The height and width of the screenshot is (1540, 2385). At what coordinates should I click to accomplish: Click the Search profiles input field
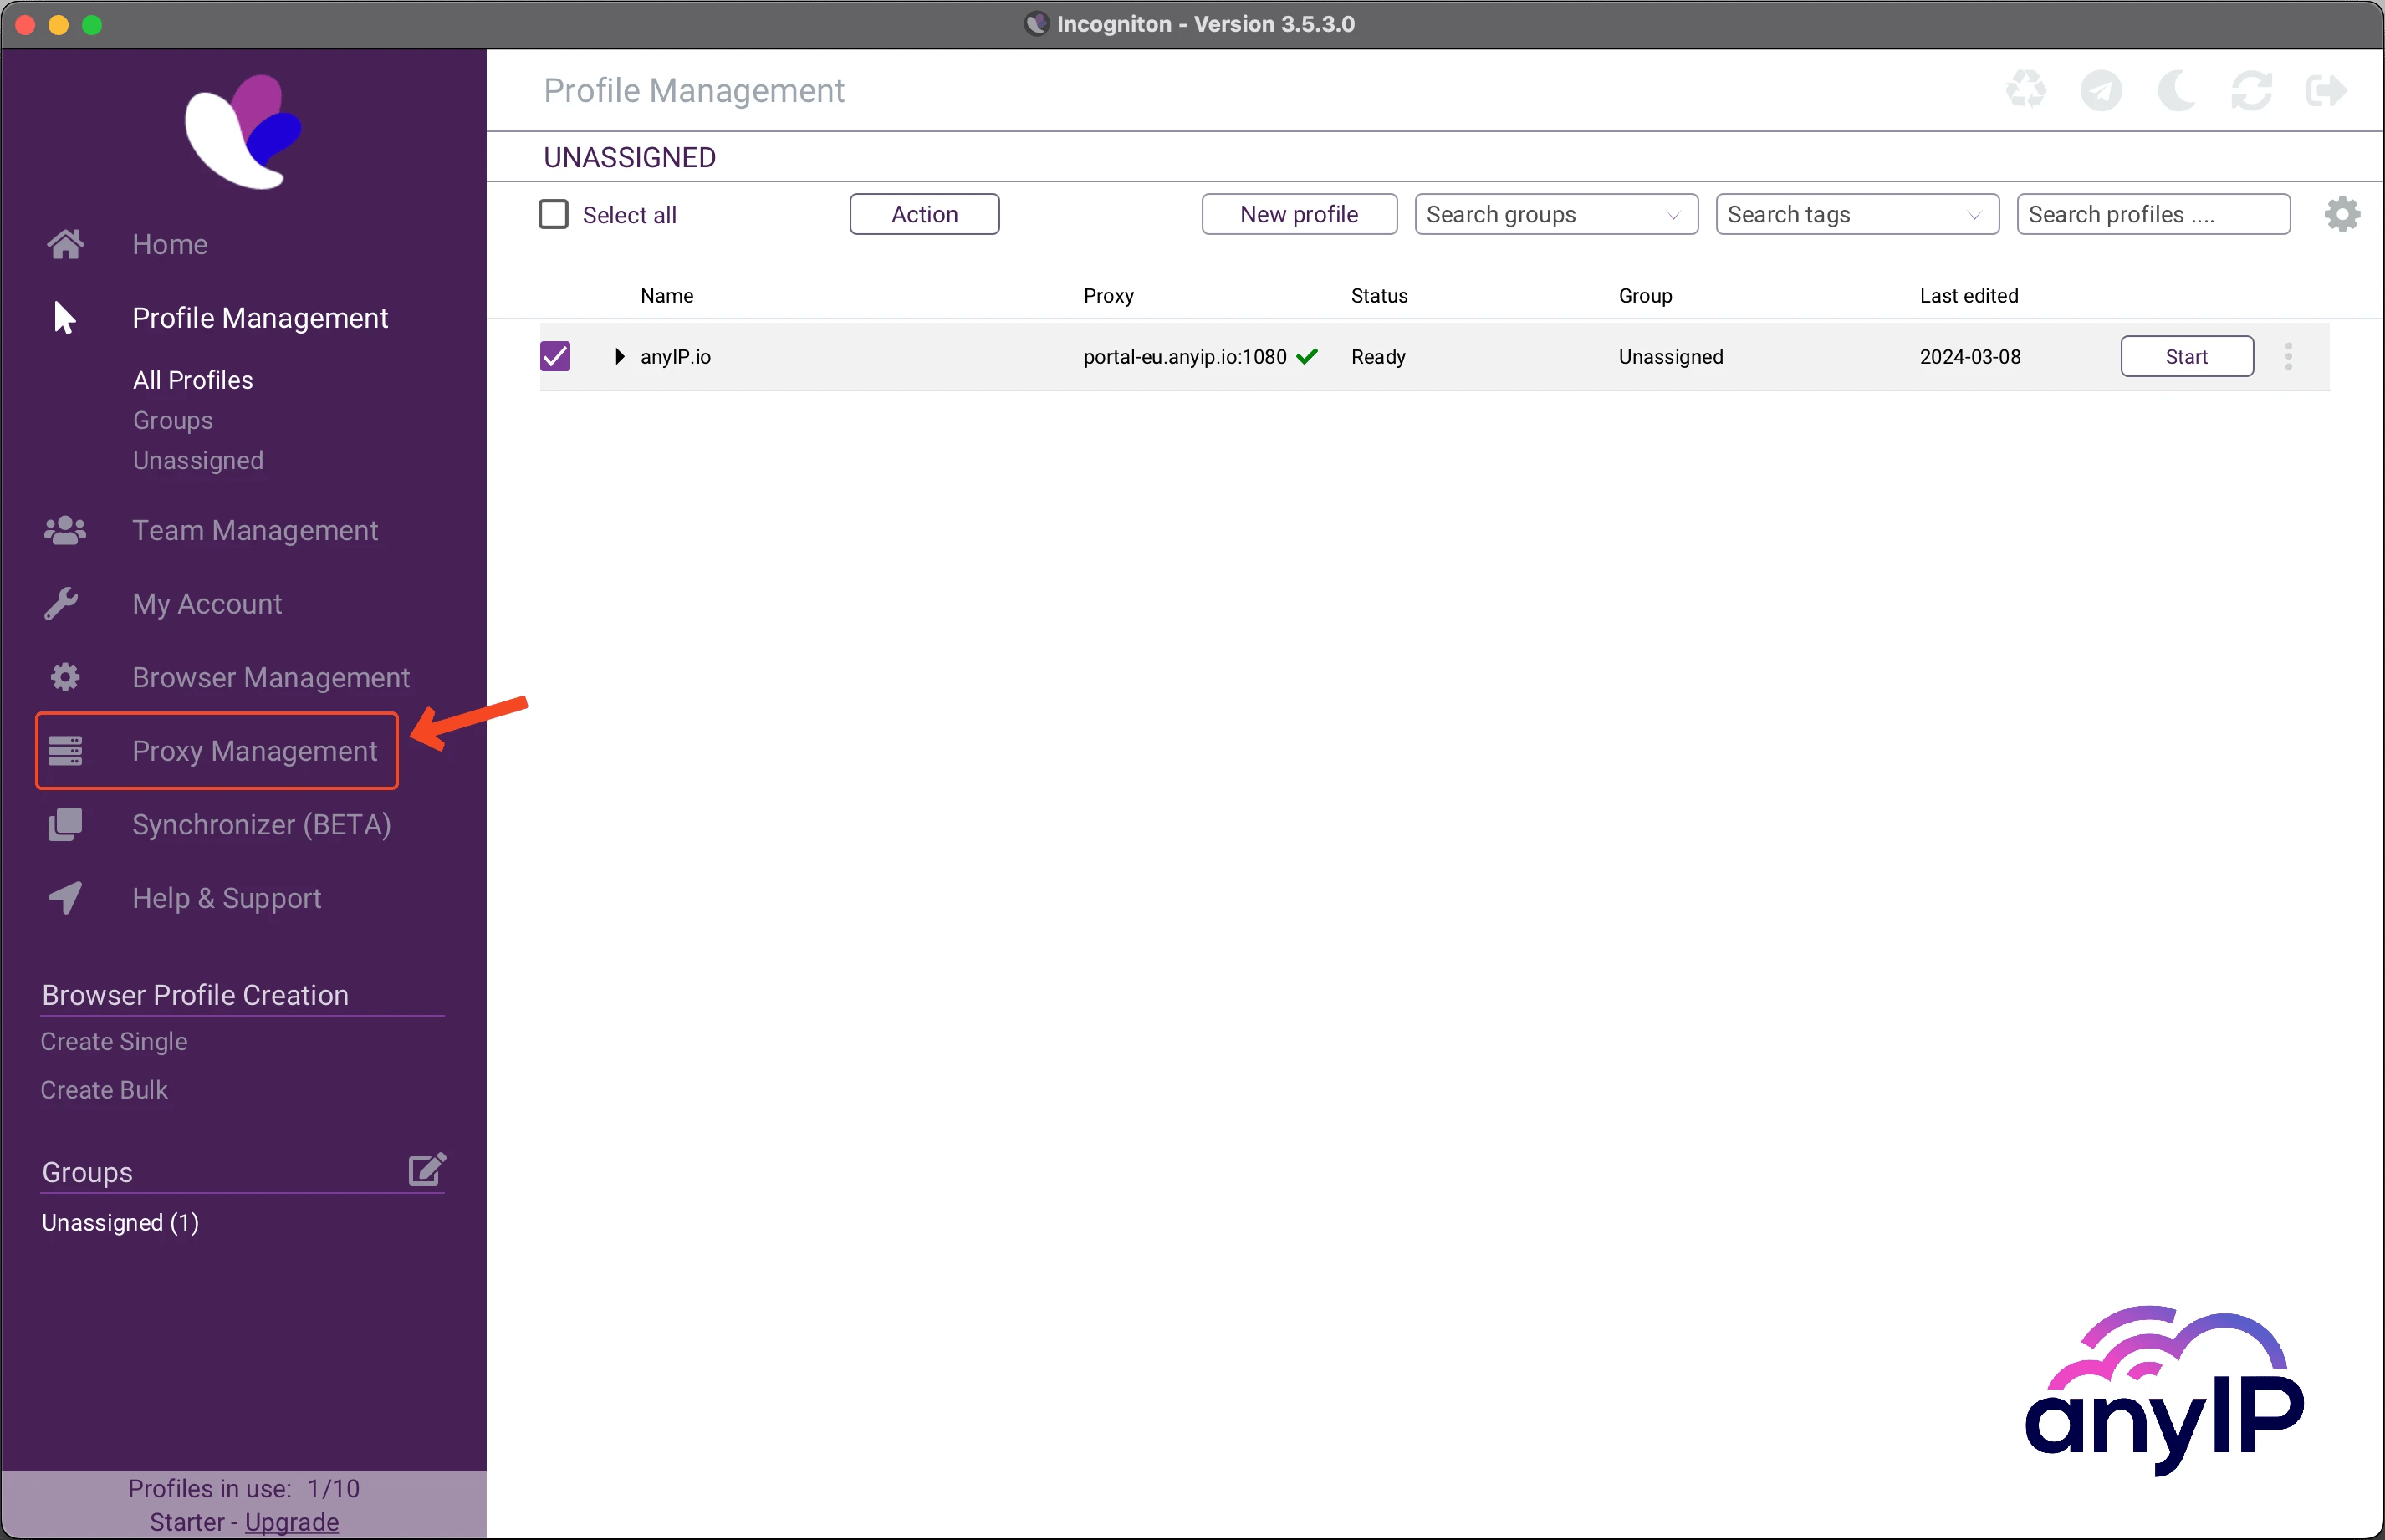[x=2150, y=212]
